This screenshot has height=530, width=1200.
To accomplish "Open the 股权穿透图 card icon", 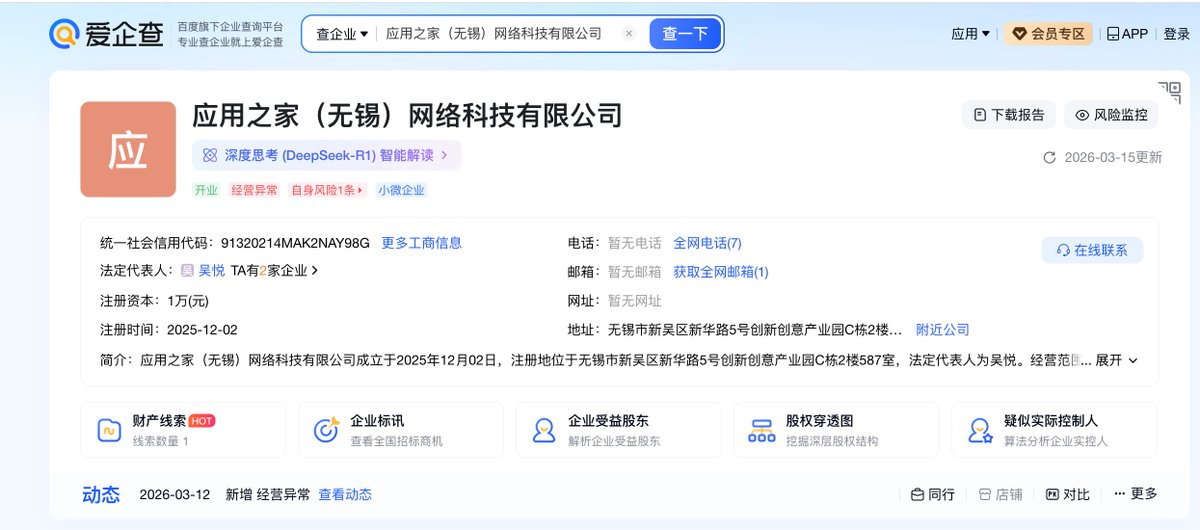I will (762, 430).
